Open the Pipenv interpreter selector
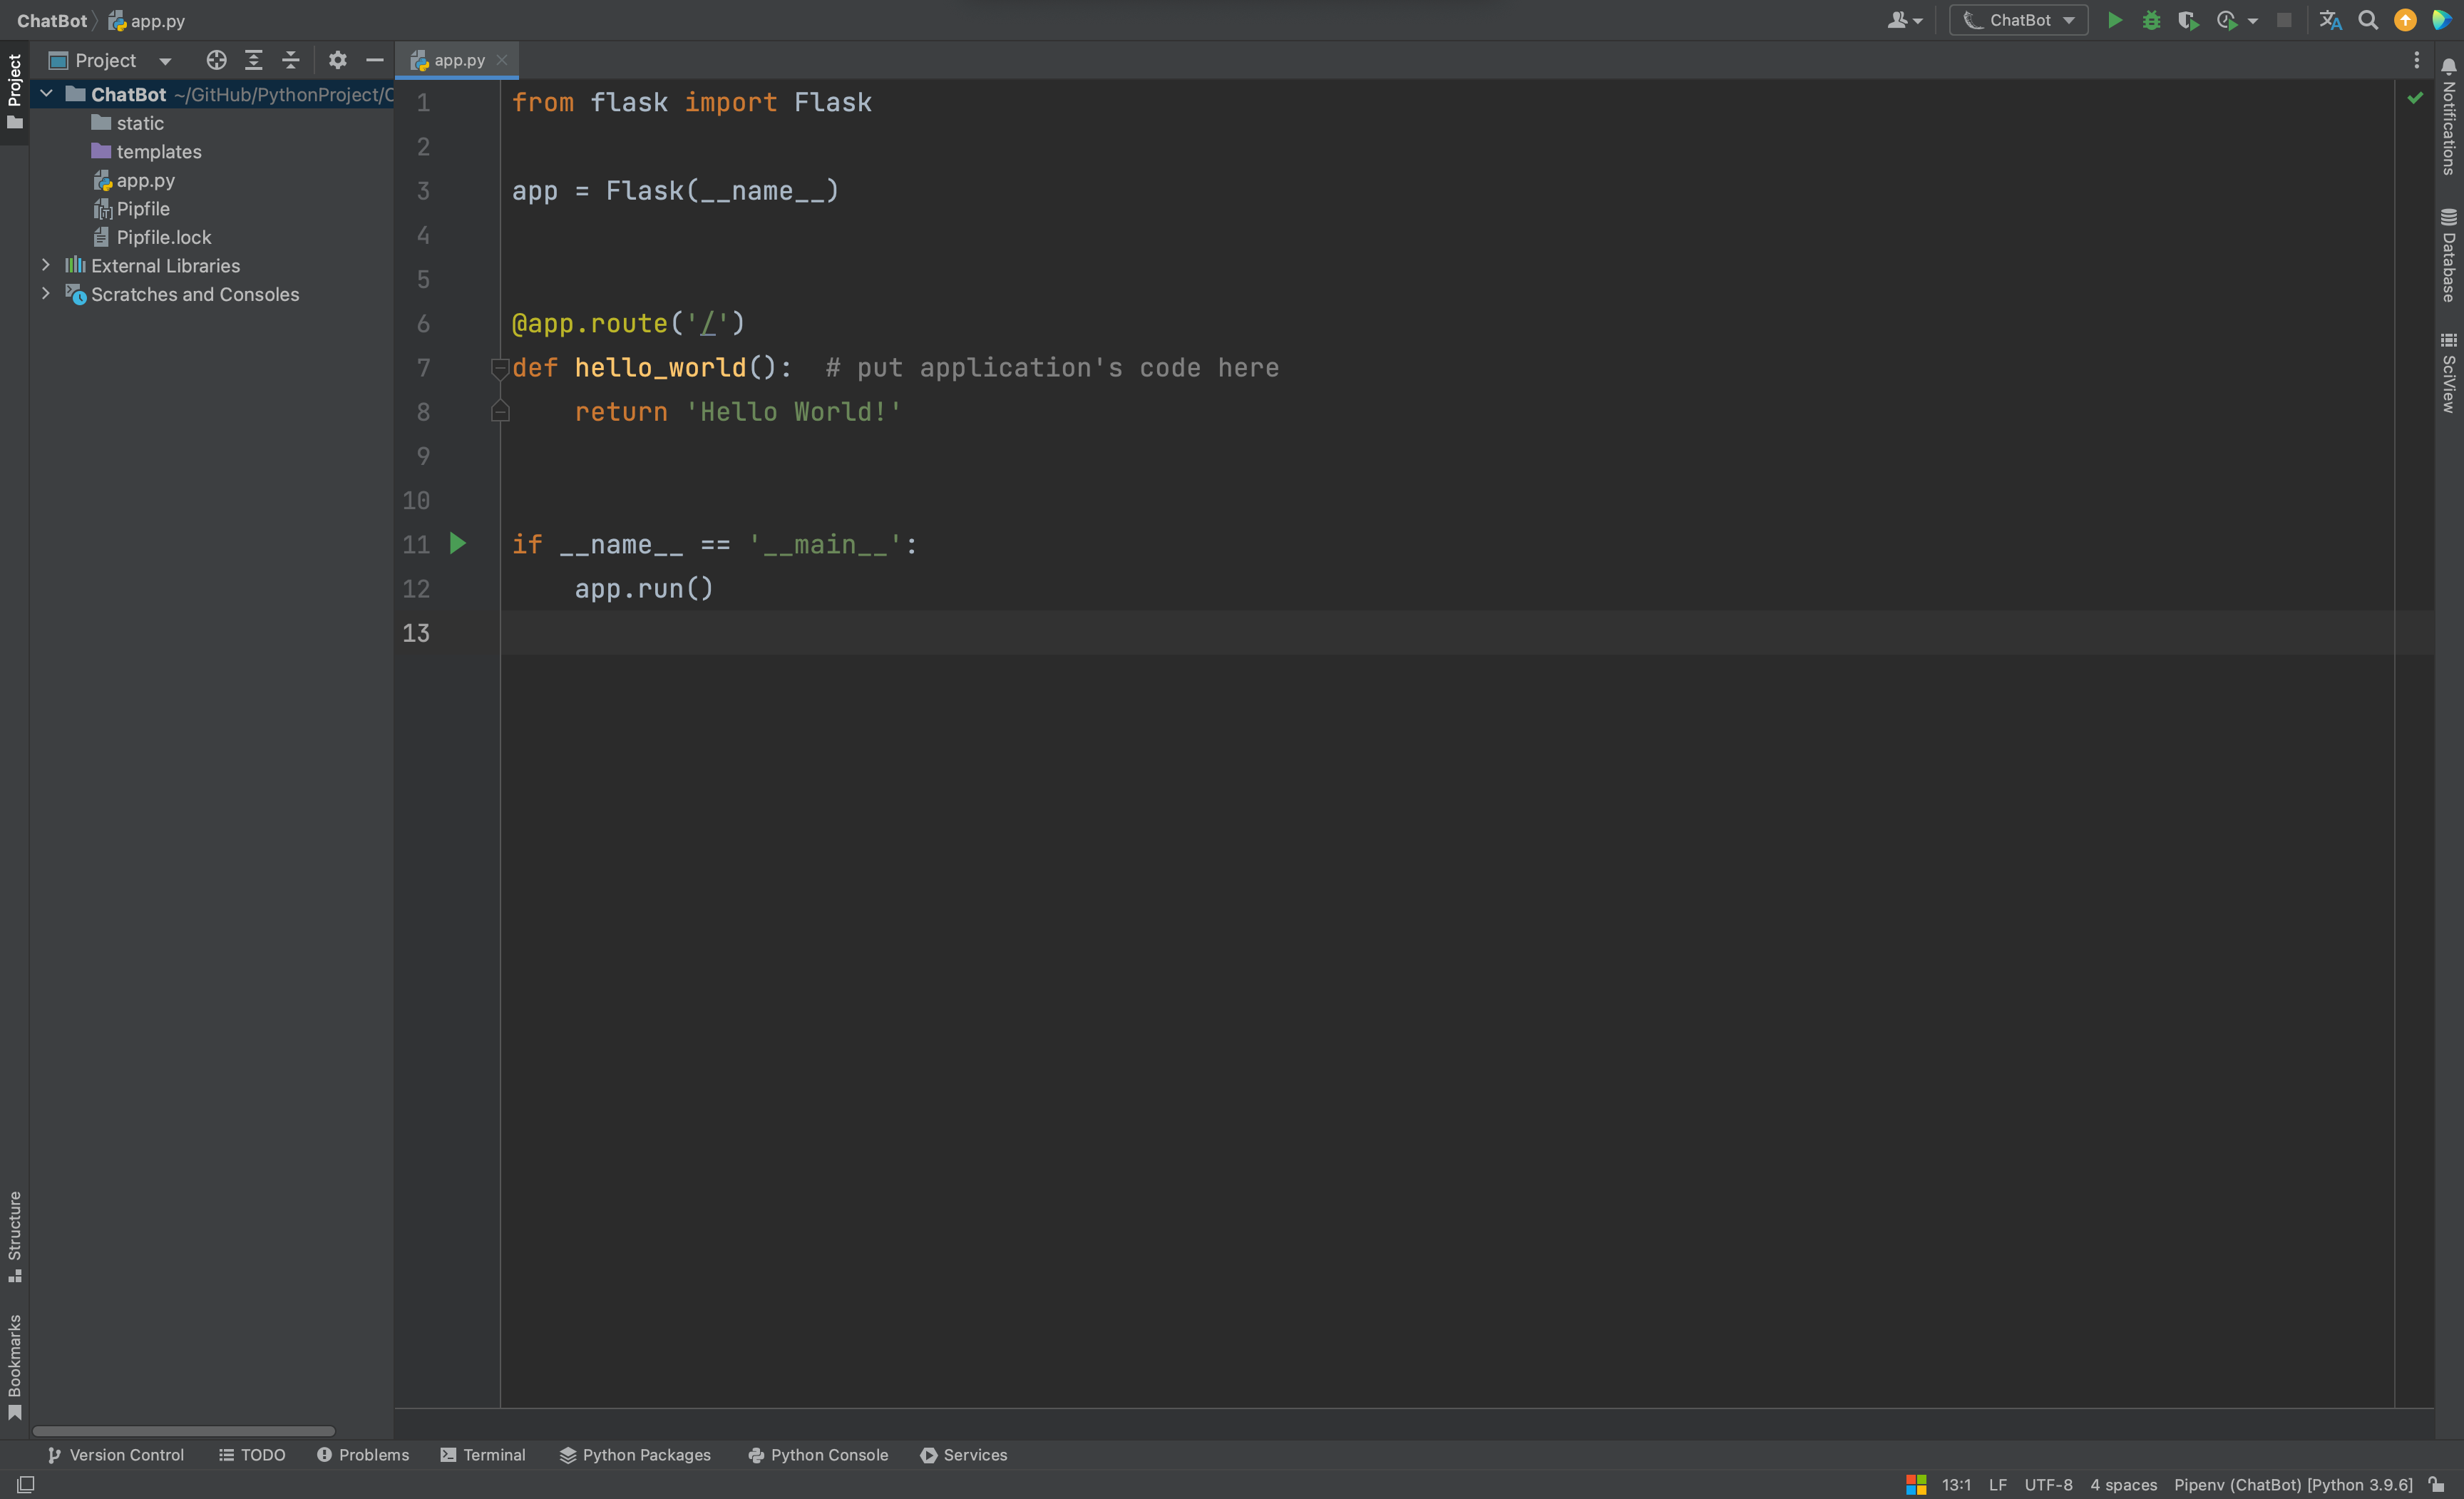The width and height of the screenshot is (2464, 1499). pyautogui.click(x=2293, y=1485)
